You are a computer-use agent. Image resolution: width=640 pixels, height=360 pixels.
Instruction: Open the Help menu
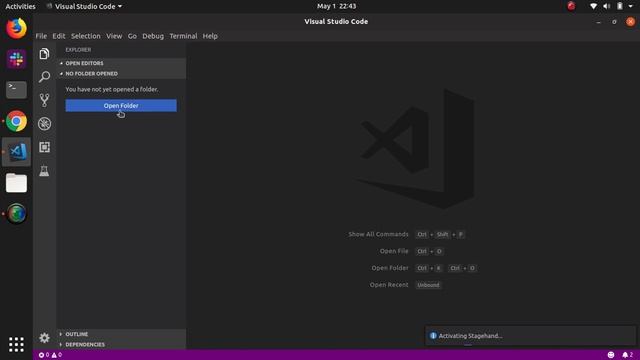point(210,36)
